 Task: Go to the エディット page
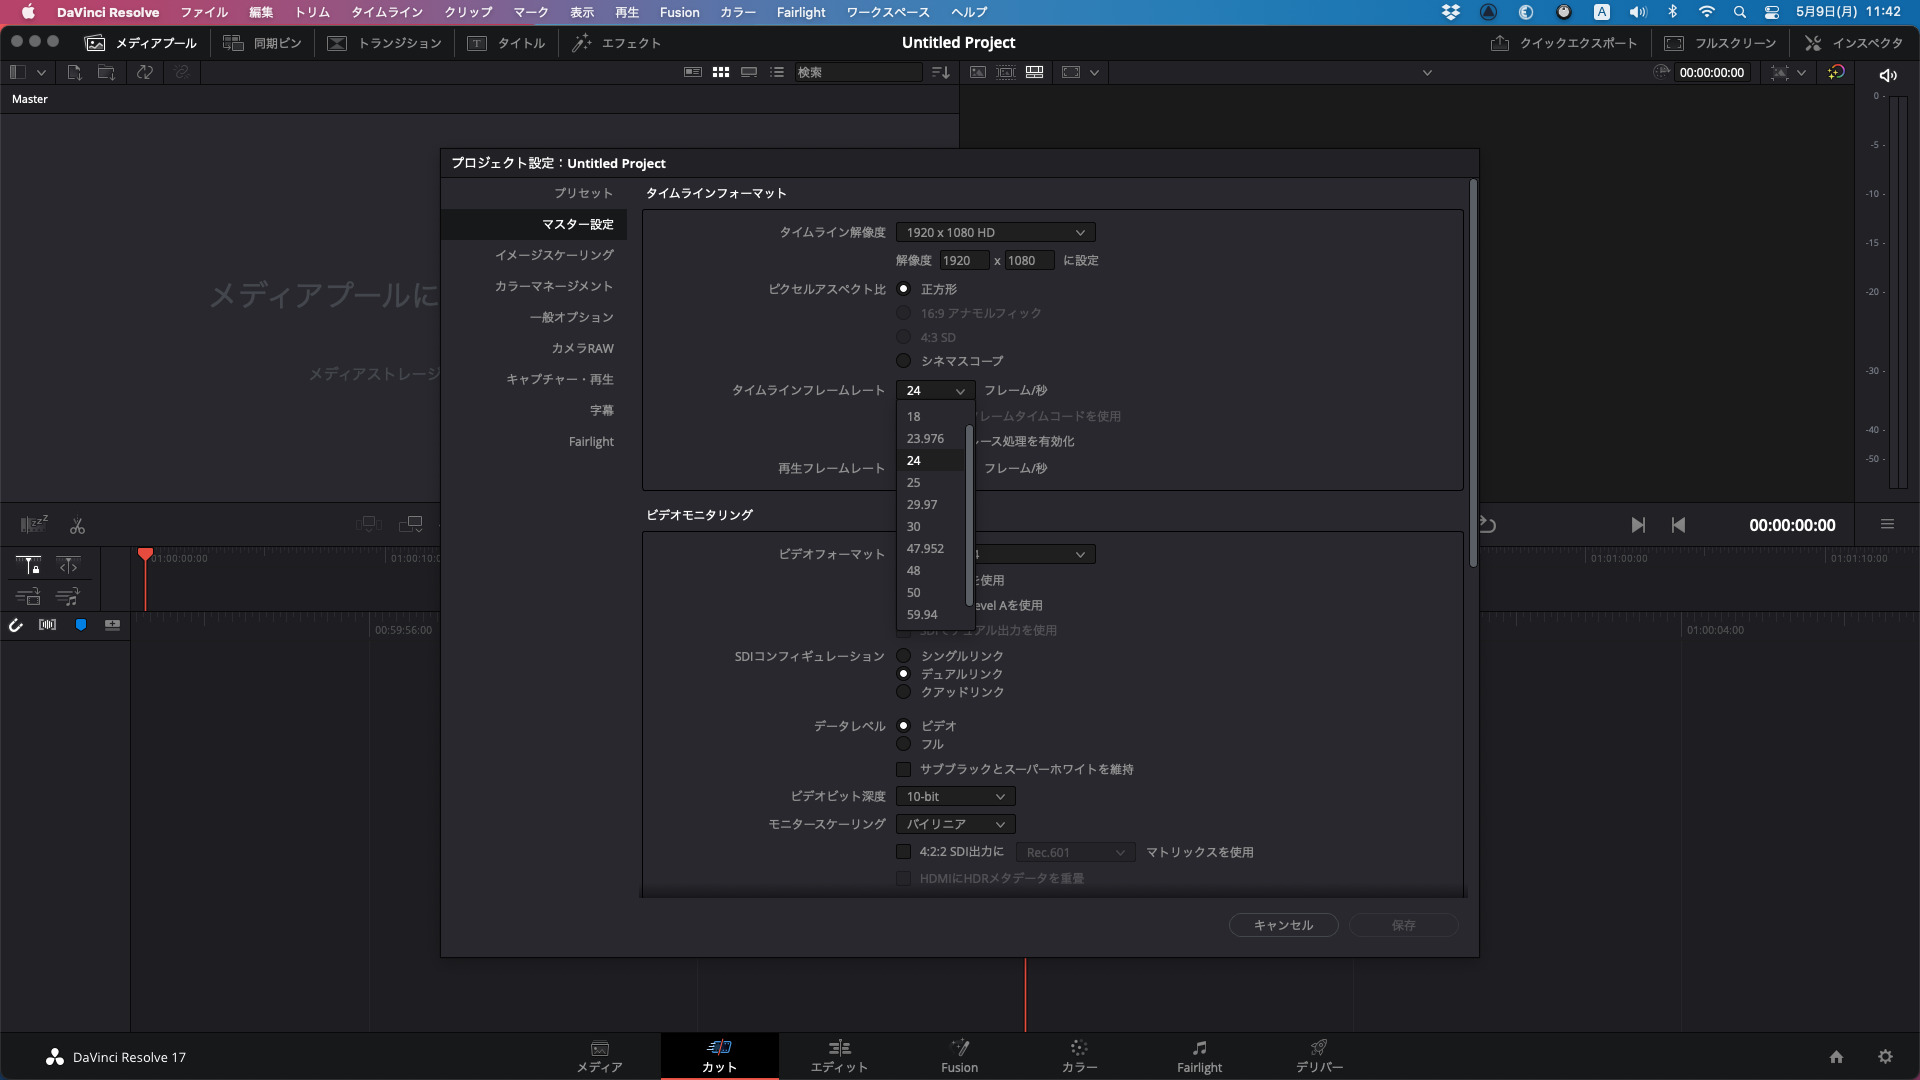tap(839, 1056)
